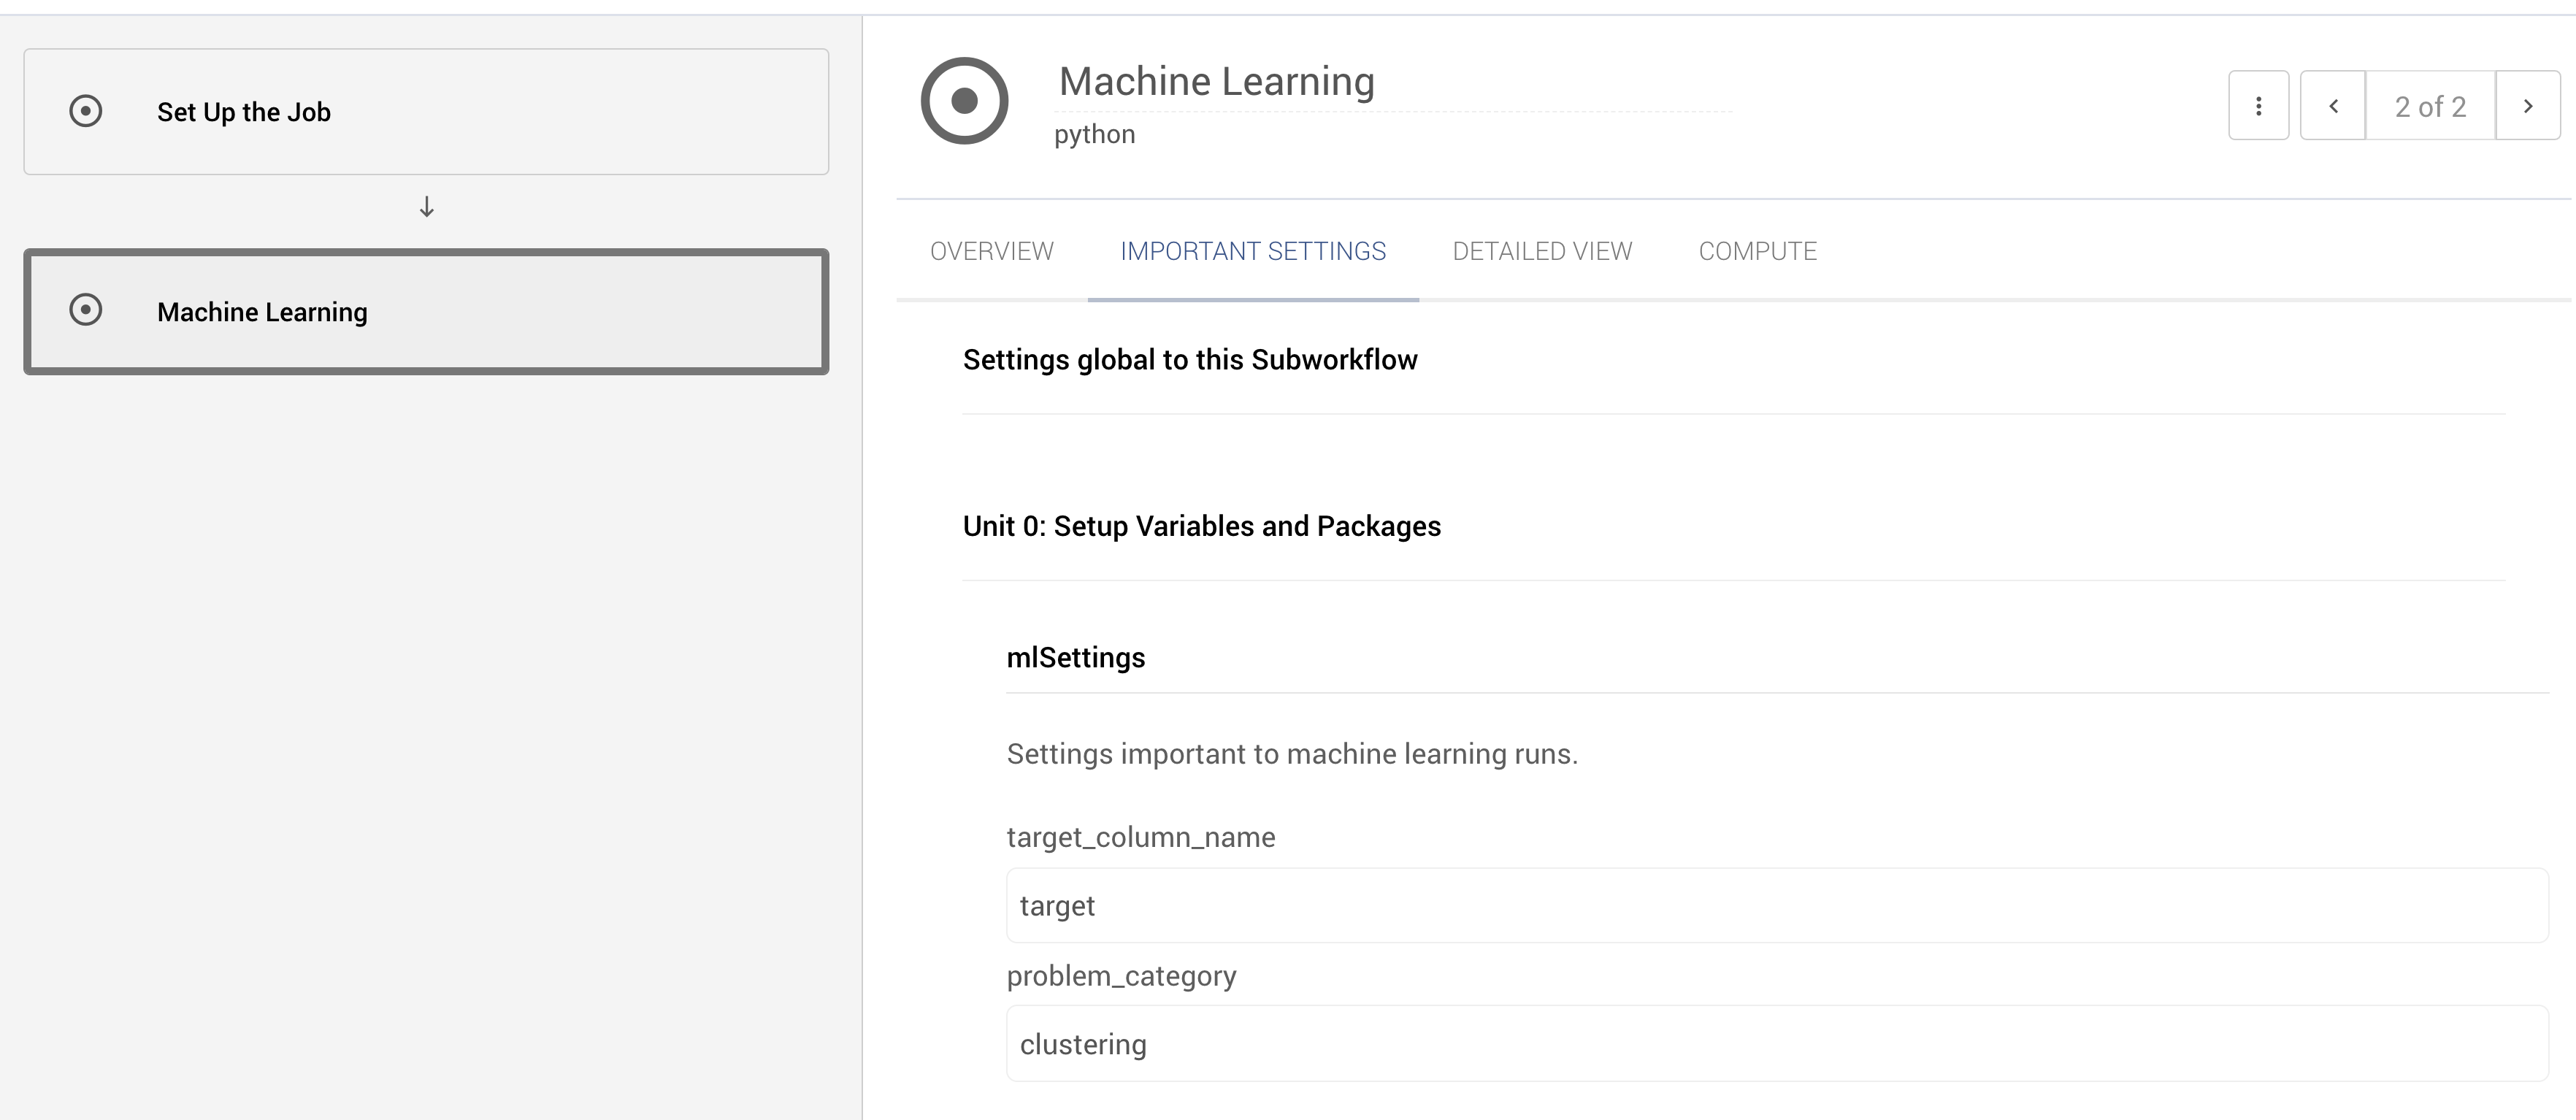Open the COMPUTE tab
The height and width of the screenshot is (1120, 2576).
tap(1757, 251)
